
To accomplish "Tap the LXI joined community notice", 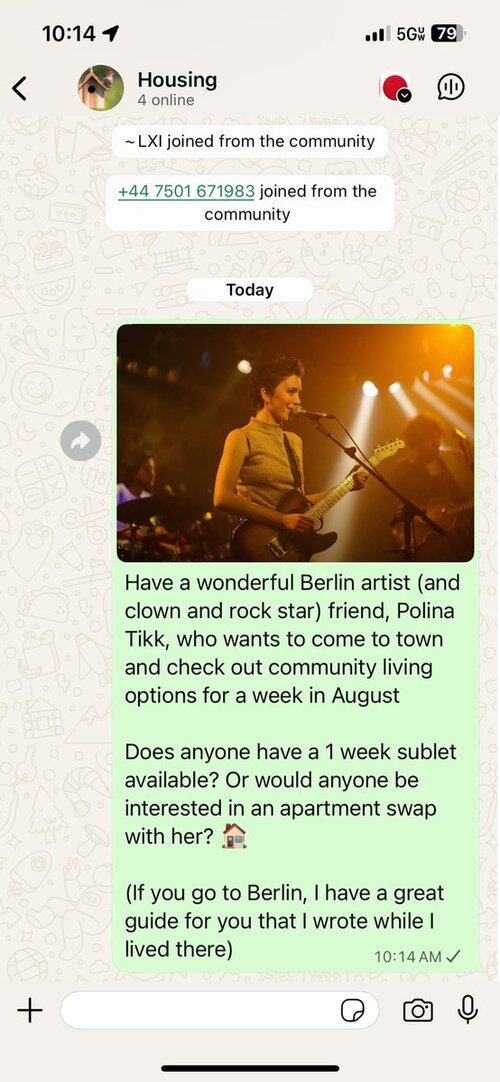I will pyautogui.click(x=250, y=141).
